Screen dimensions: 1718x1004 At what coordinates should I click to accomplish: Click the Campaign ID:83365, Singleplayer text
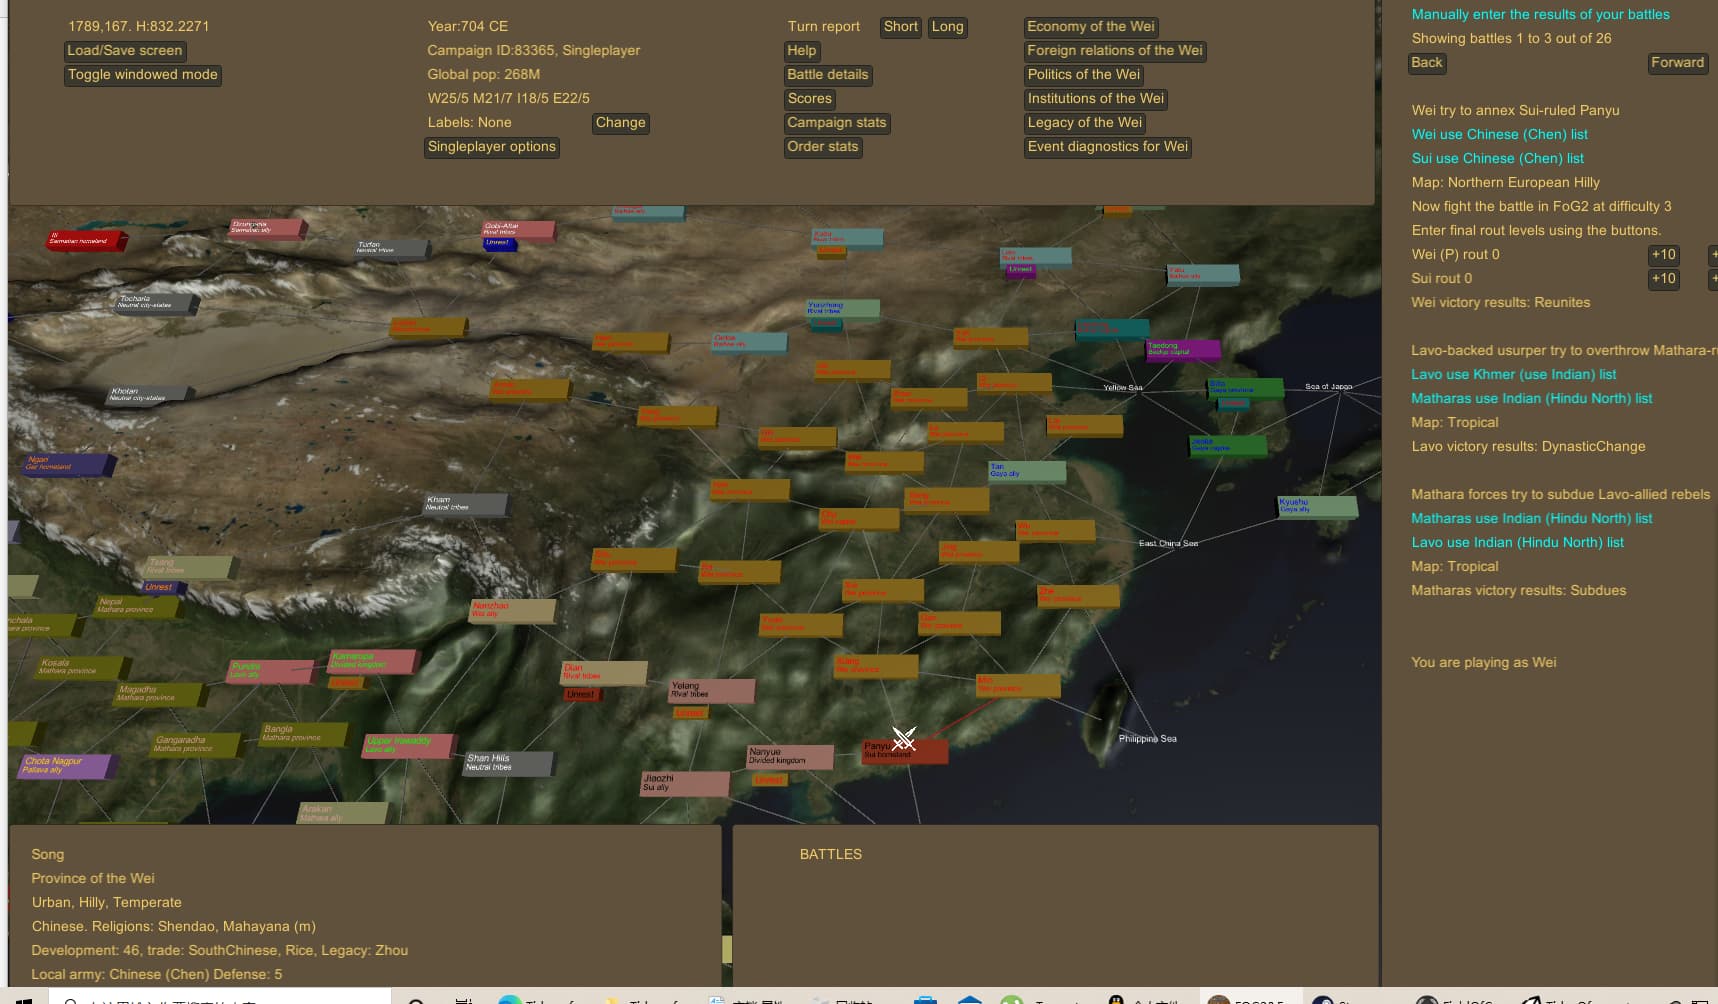pyautogui.click(x=534, y=50)
